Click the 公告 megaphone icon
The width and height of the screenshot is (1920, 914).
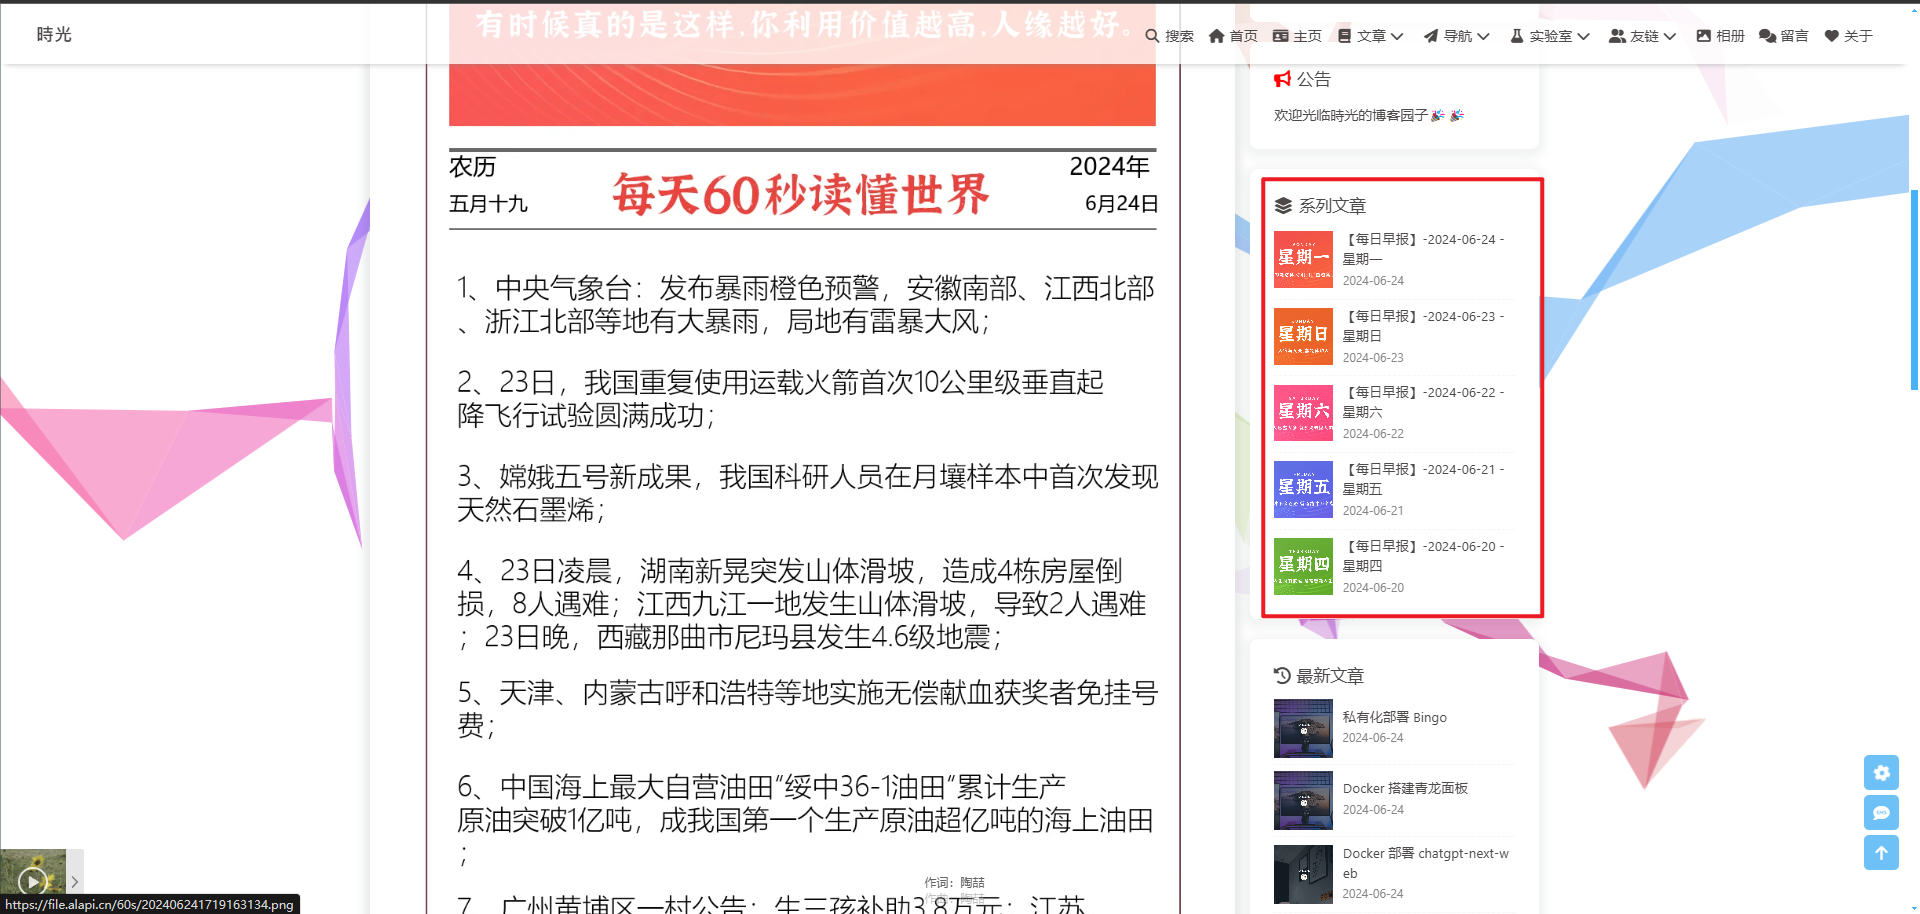[1283, 79]
